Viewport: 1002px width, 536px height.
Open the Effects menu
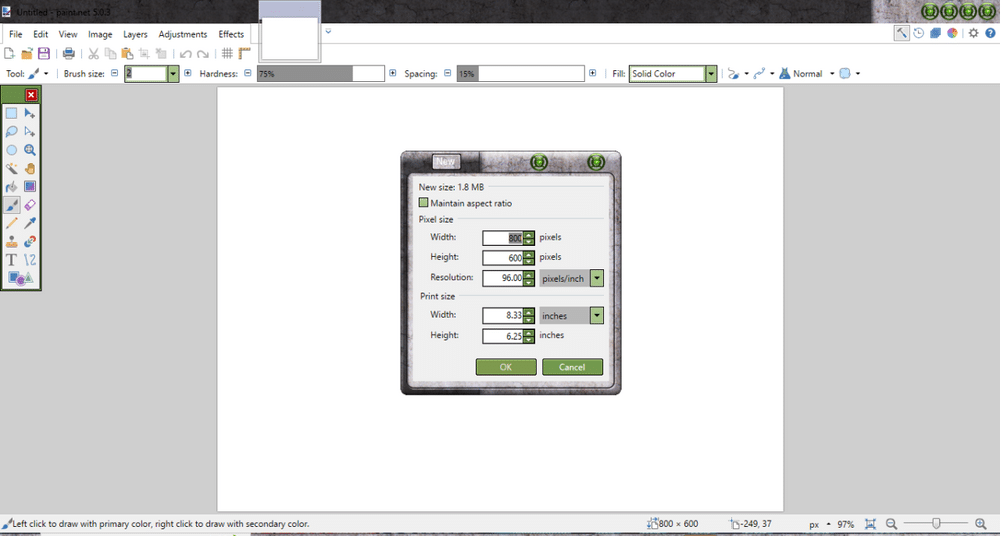point(231,34)
